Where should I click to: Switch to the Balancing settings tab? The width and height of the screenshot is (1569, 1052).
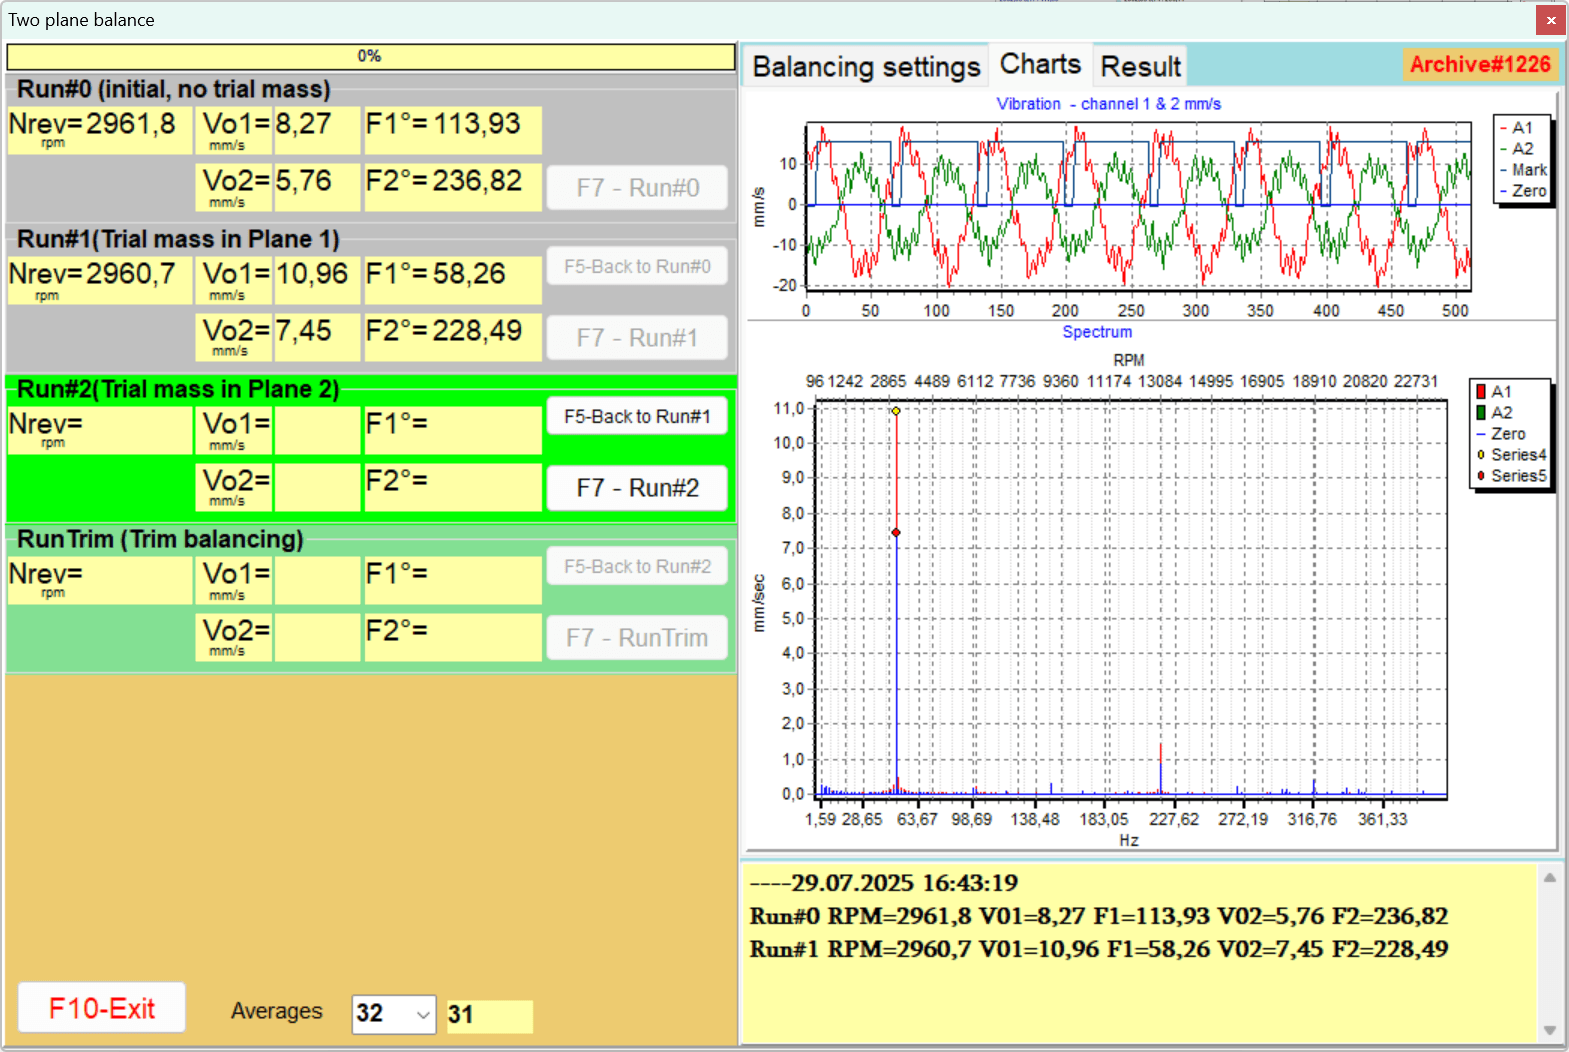click(x=866, y=67)
